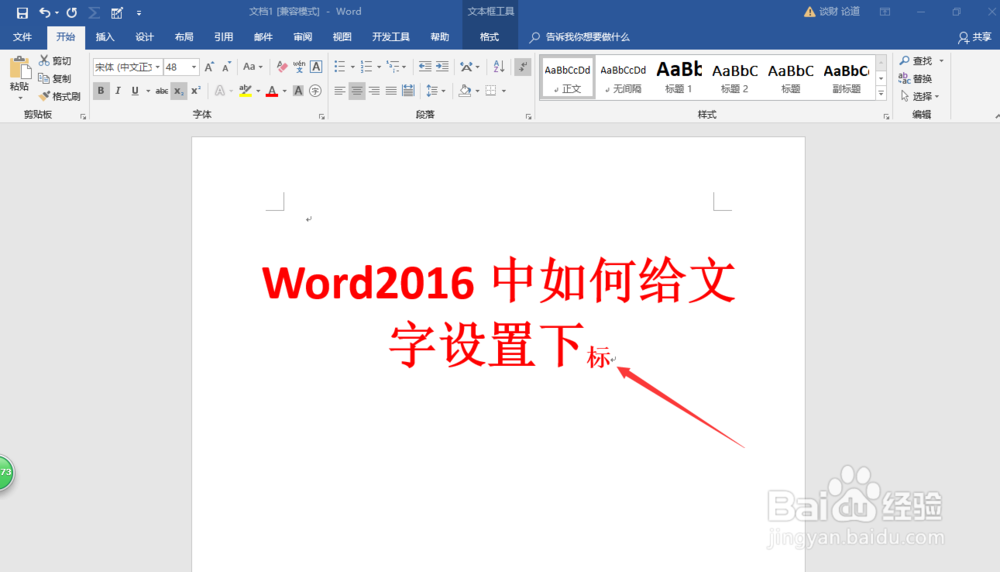Open the ribbon display options icon
This screenshot has width=1000, height=572.
point(885,12)
